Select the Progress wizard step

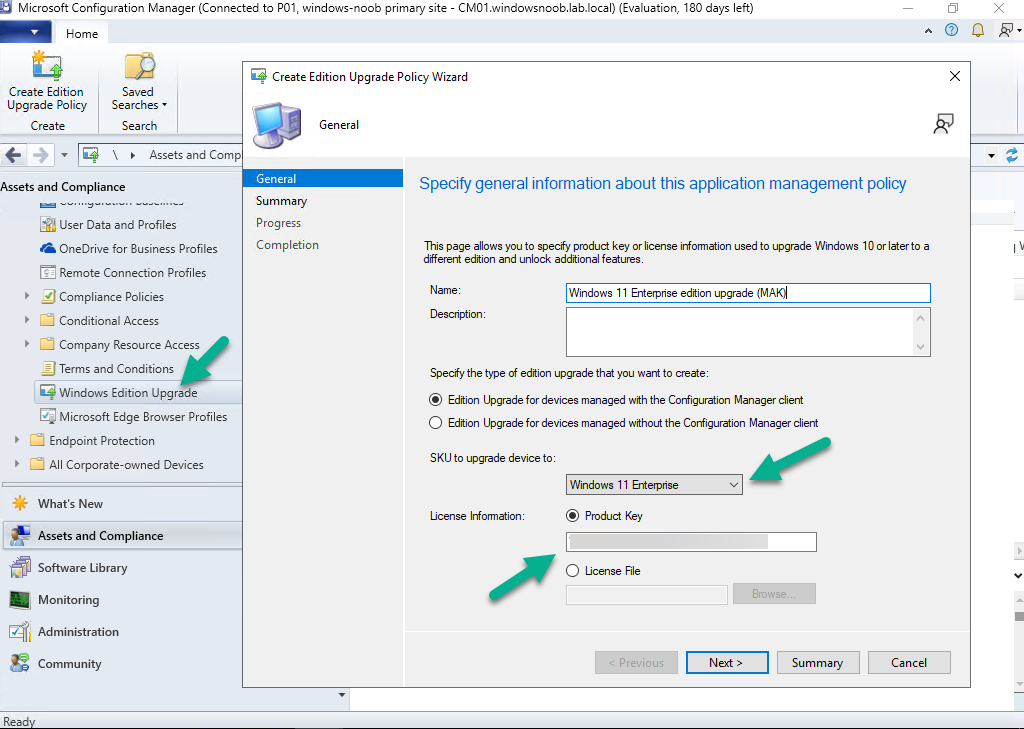pos(278,223)
